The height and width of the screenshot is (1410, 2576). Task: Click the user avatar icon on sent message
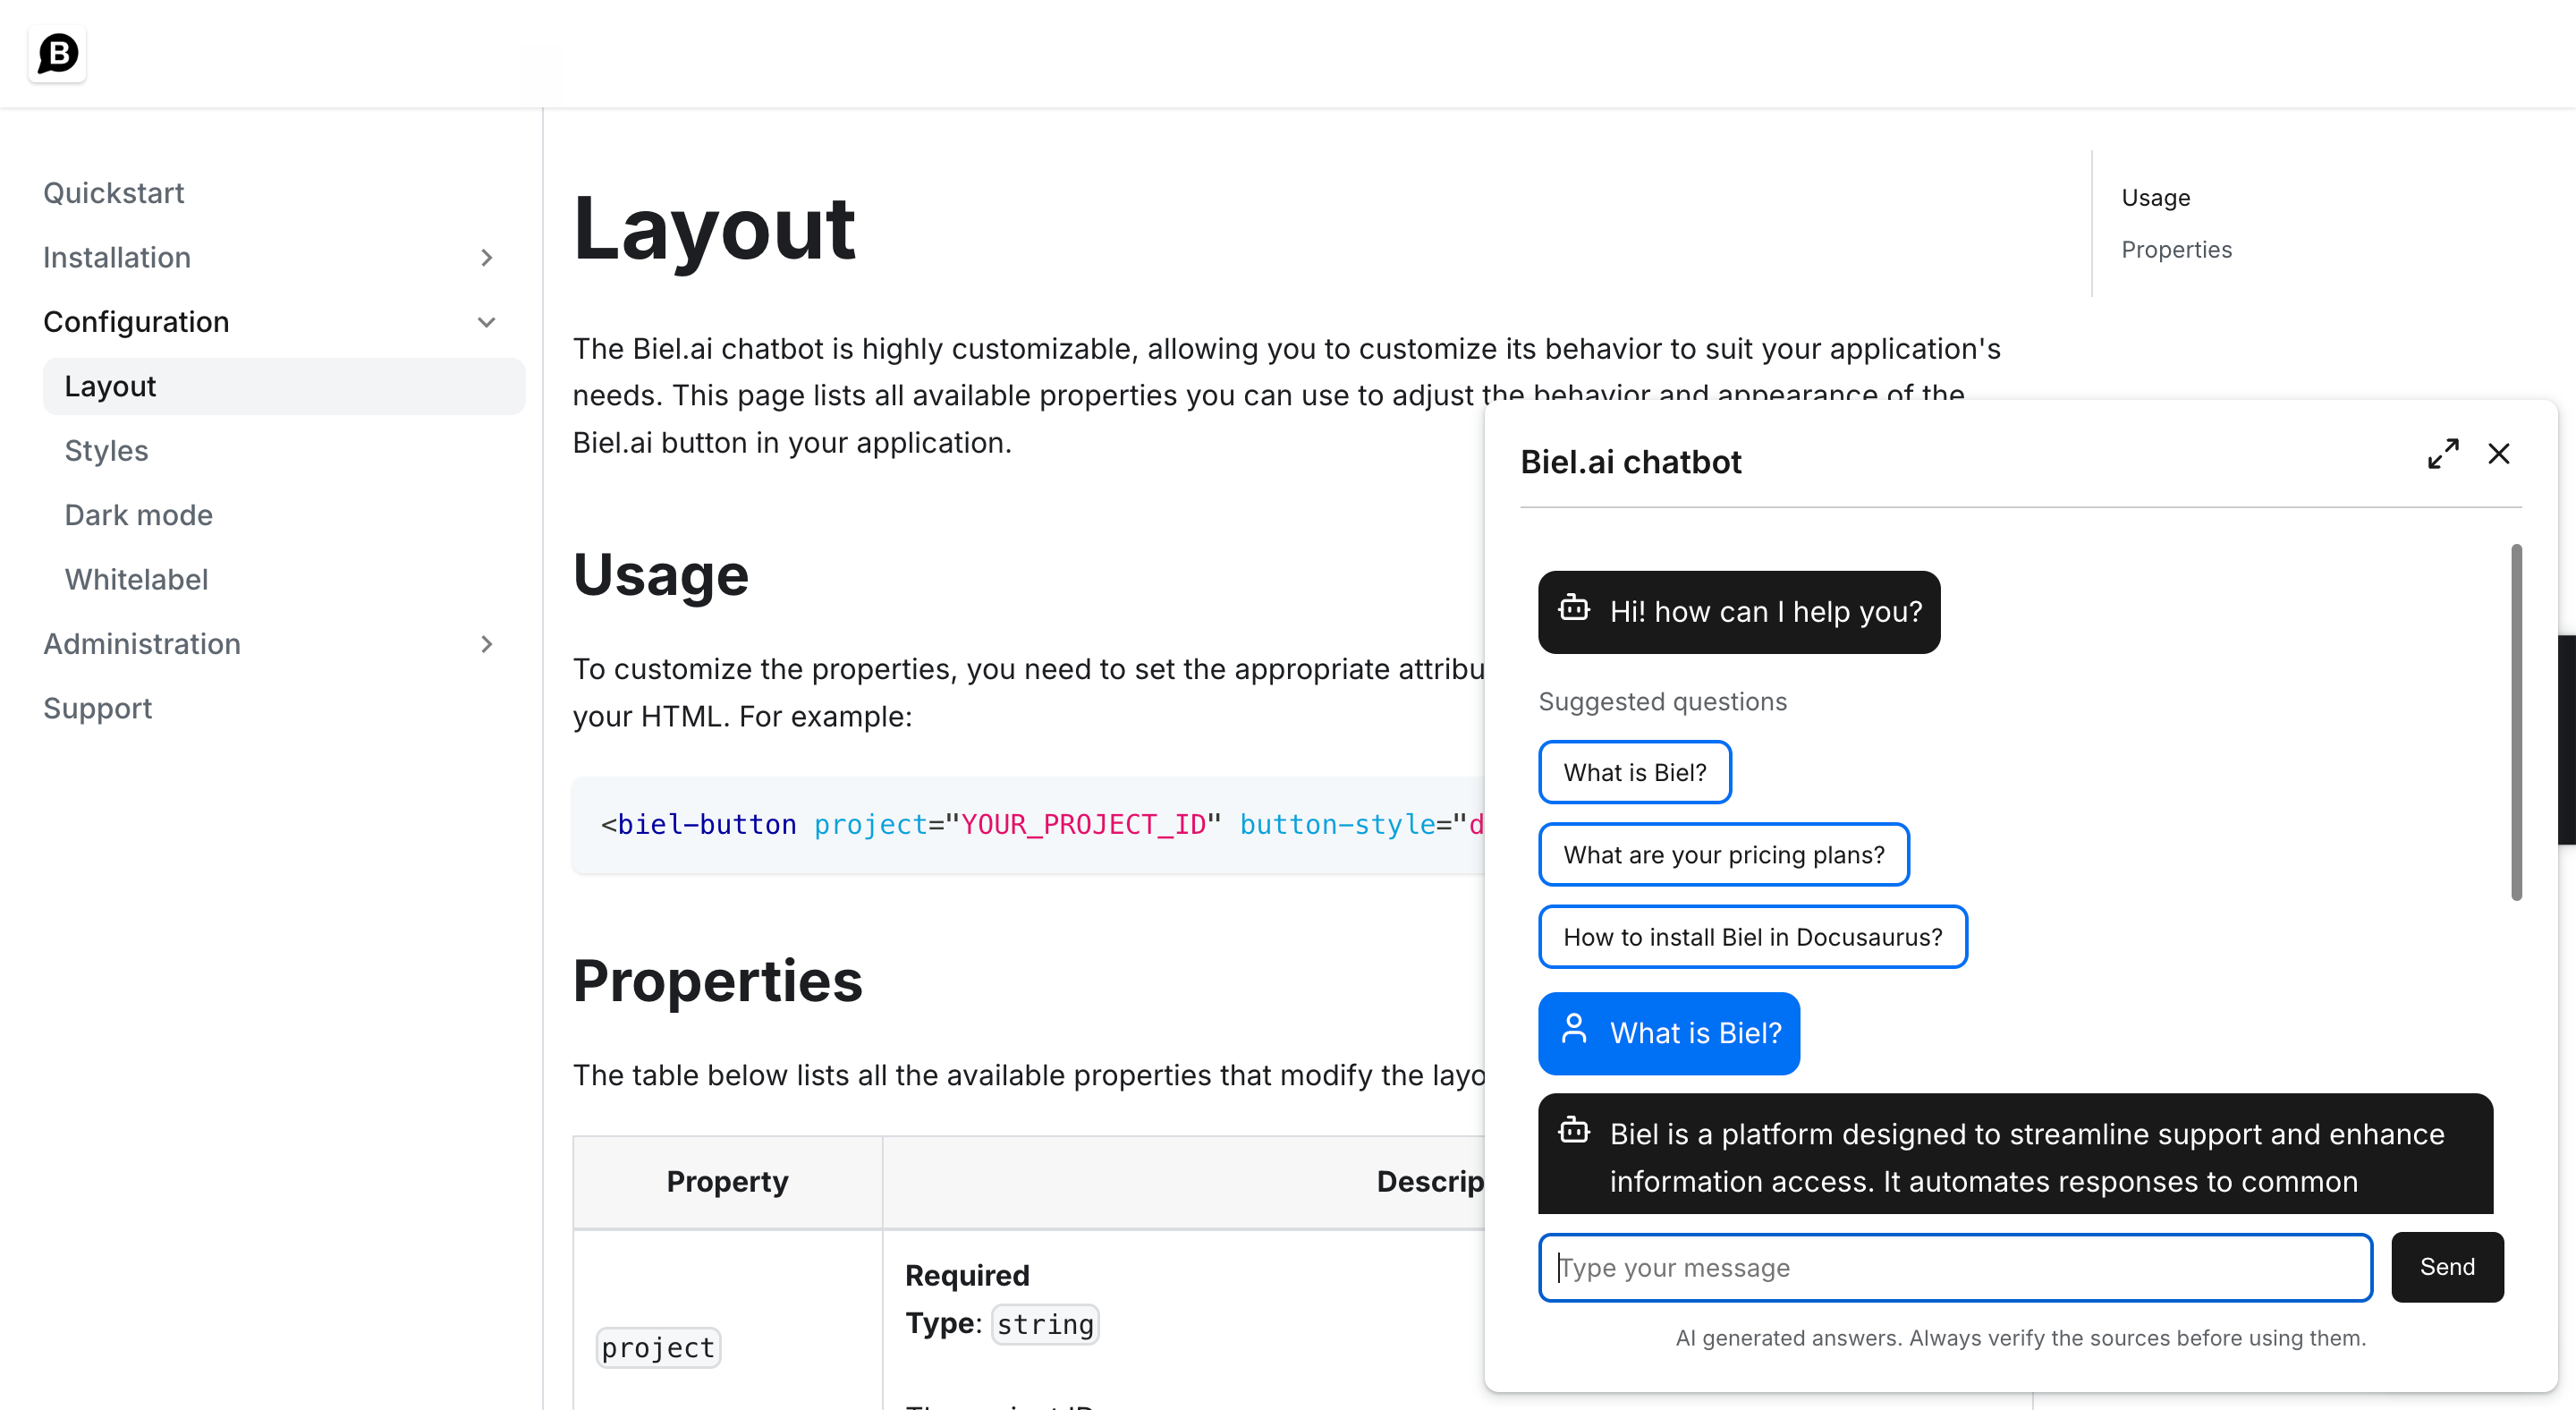[1574, 1032]
